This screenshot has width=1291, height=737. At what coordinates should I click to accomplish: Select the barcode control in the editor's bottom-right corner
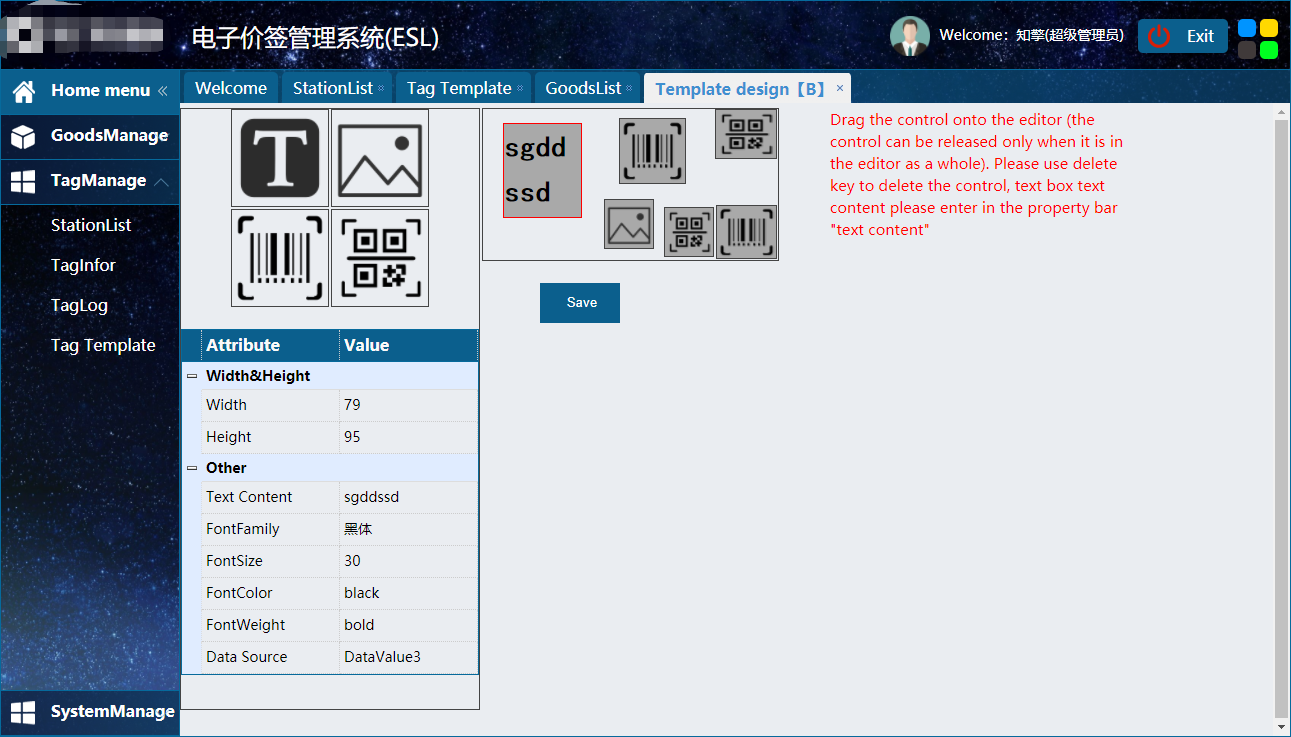click(x=746, y=232)
